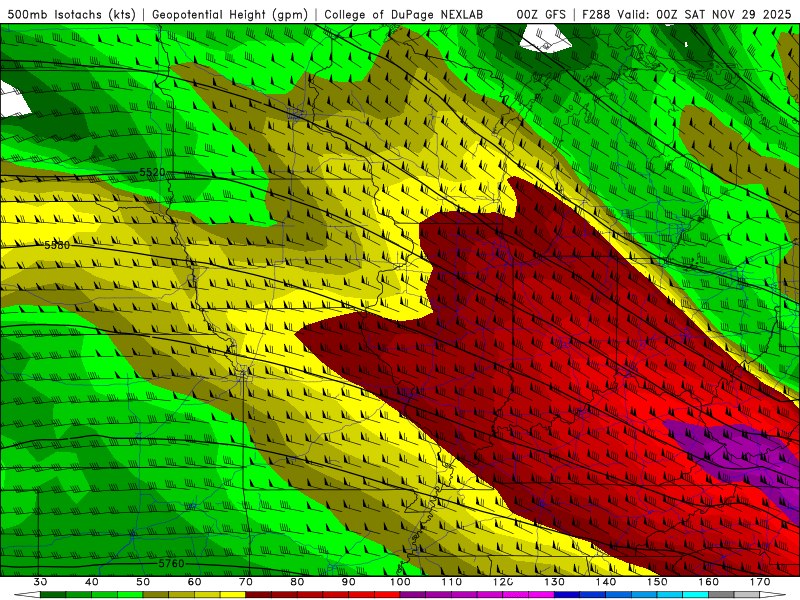Image resolution: width=800 pixels, height=600 pixels.
Task: Click the colorbar tick label 120
Action: click(x=503, y=582)
